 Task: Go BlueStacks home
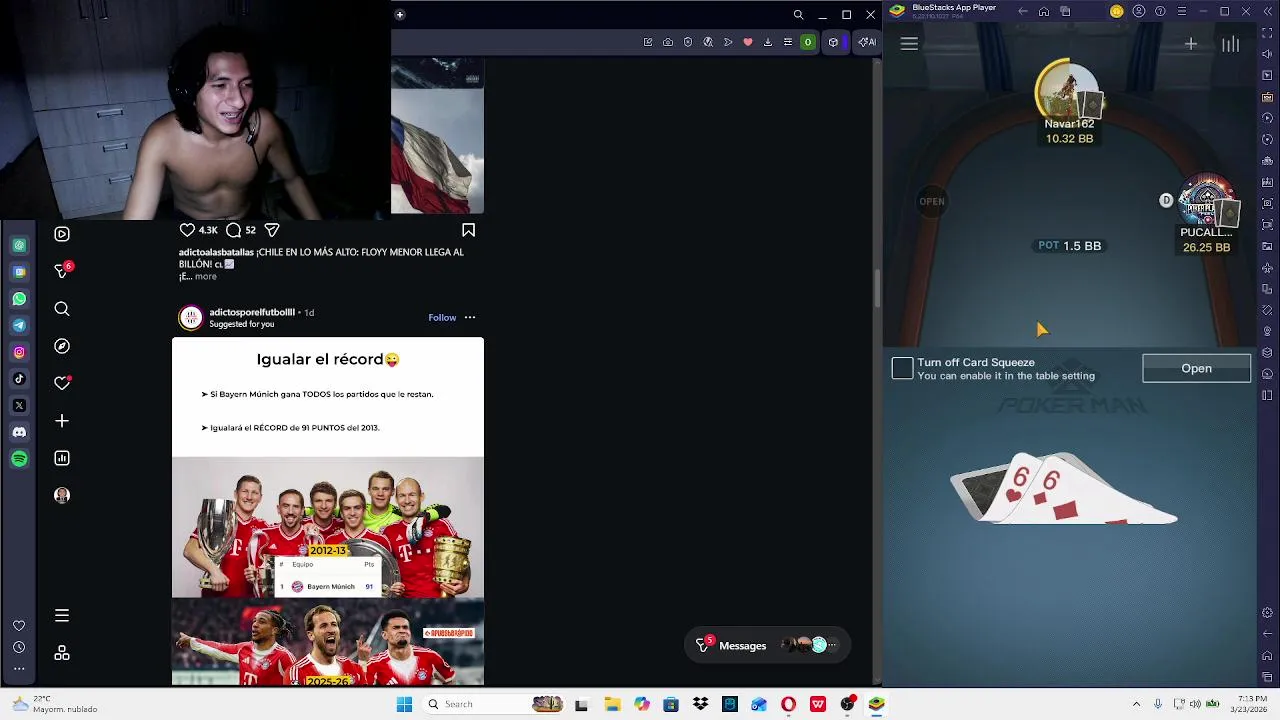coord(1044,11)
